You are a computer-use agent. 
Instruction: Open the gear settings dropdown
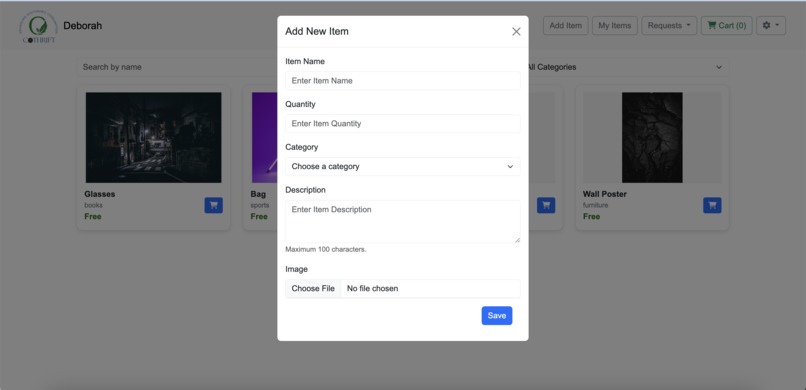point(771,26)
